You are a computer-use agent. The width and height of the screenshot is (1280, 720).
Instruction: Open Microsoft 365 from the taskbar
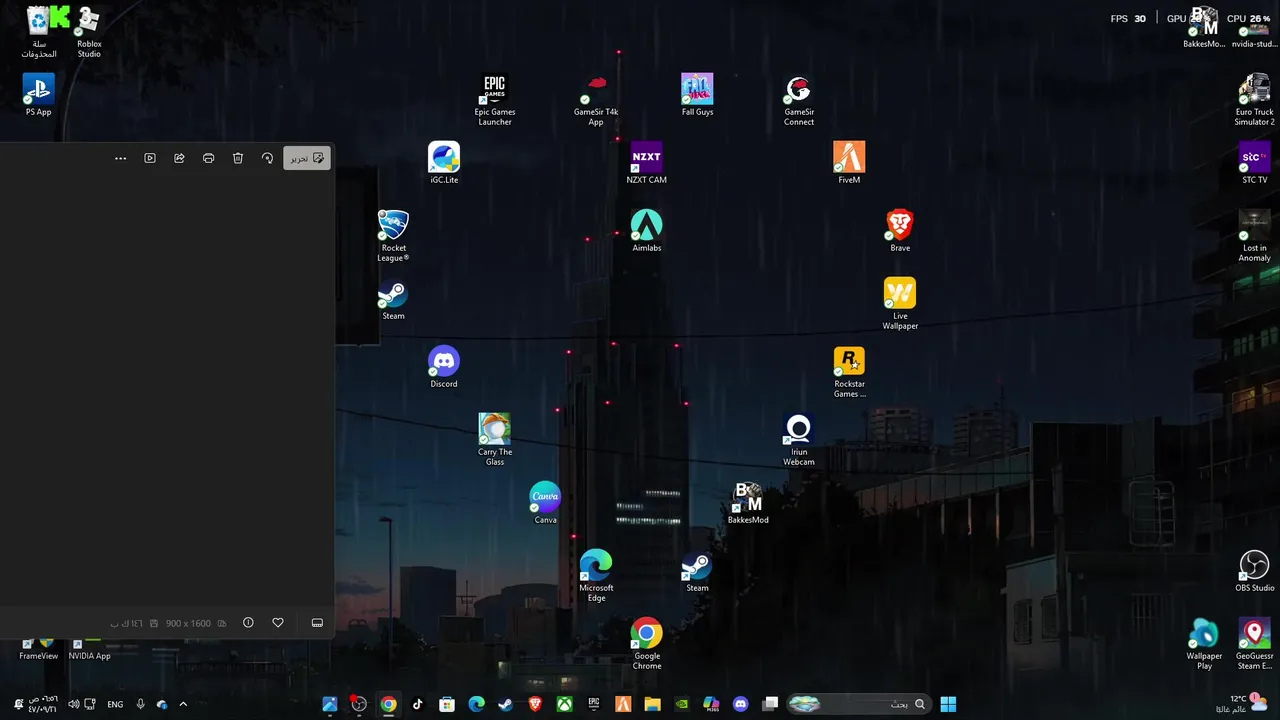point(711,704)
